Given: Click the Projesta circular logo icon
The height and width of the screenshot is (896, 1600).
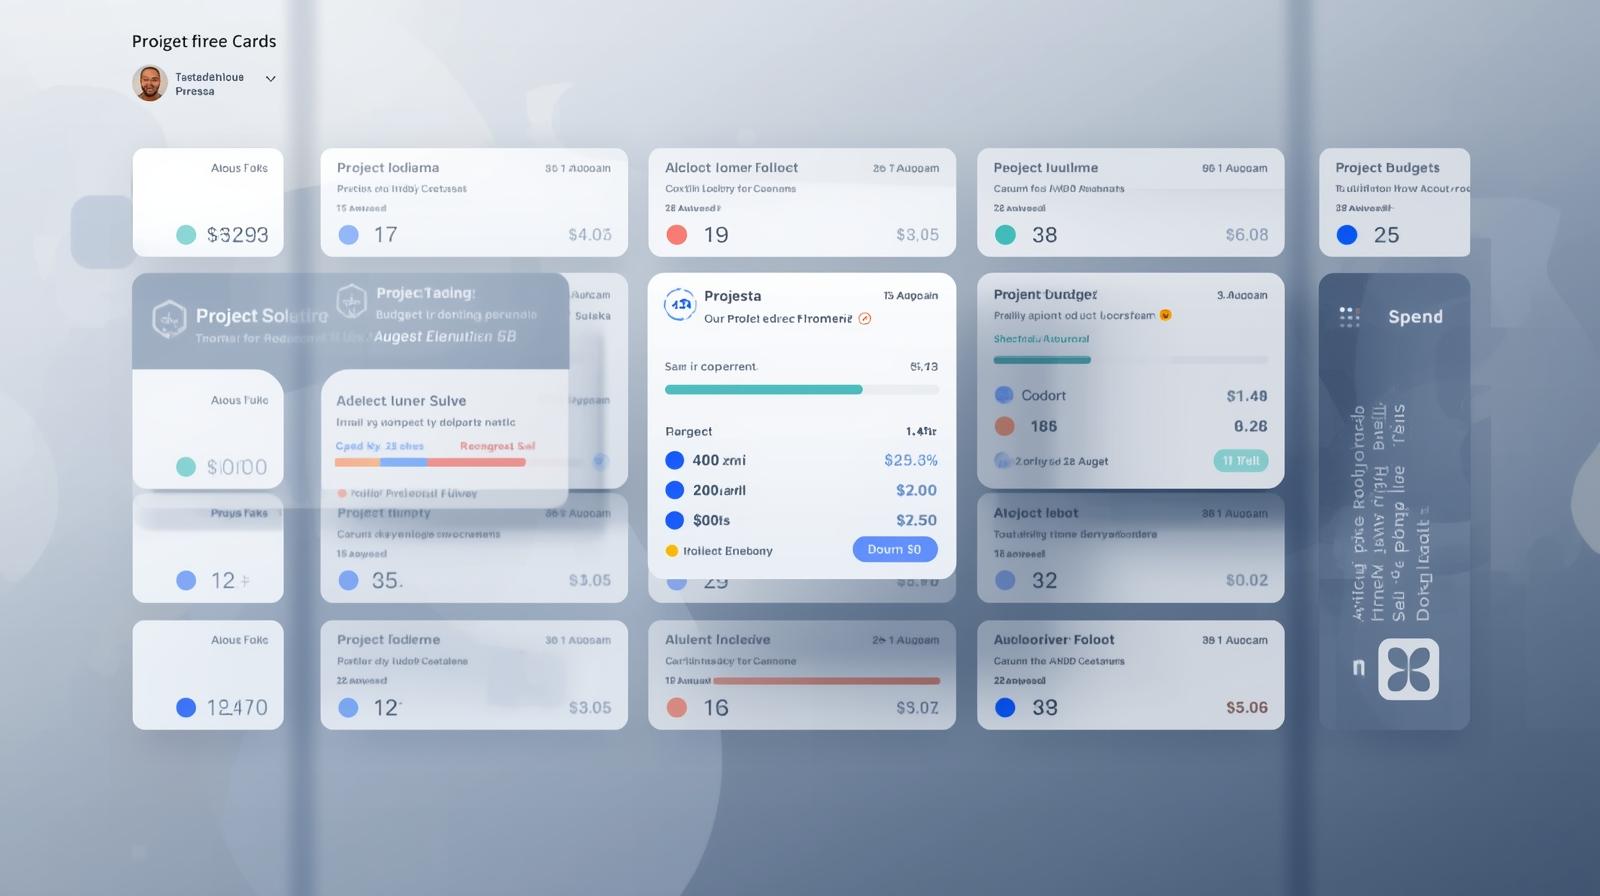Looking at the screenshot, I should point(680,305).
